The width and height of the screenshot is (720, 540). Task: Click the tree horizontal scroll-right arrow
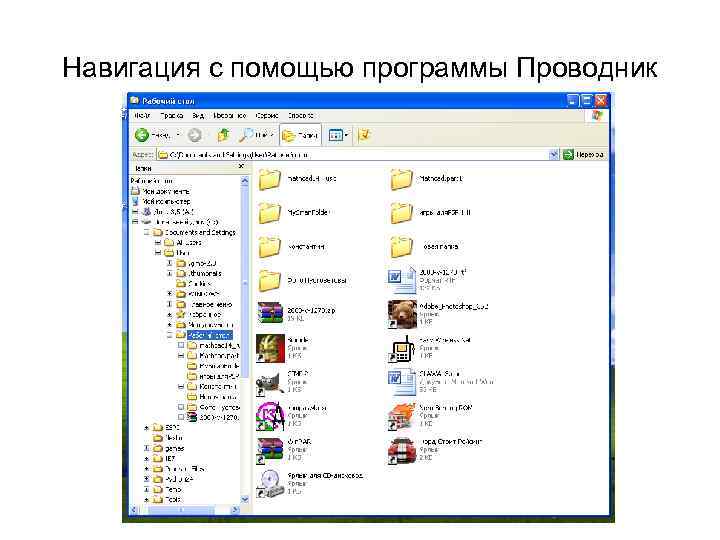235,510
